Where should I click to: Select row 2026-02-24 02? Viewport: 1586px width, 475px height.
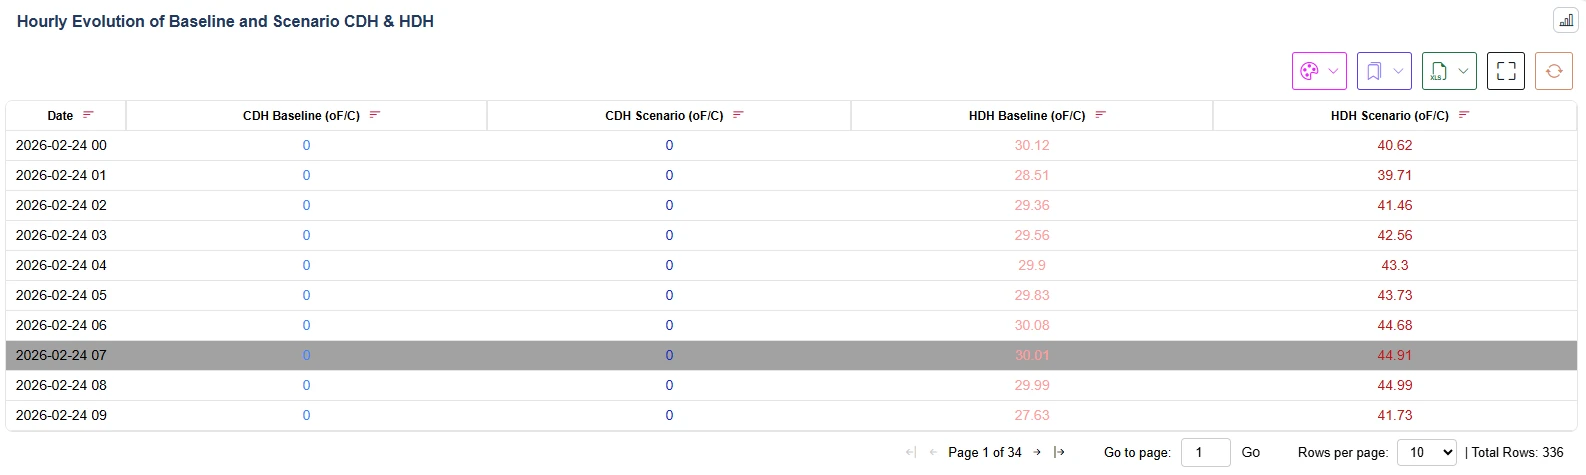tap(791, 205)
